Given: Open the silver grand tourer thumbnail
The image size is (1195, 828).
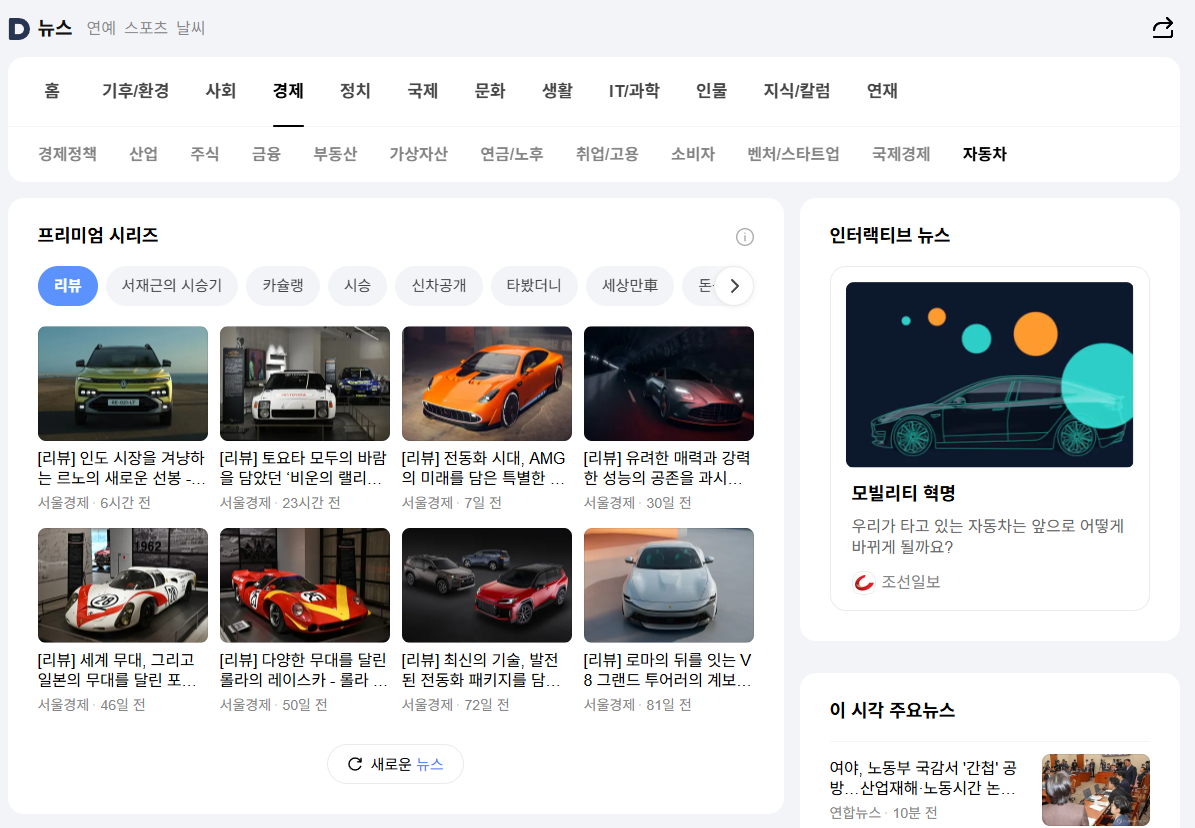Looking at the screenshot, I should coord(669,586).
